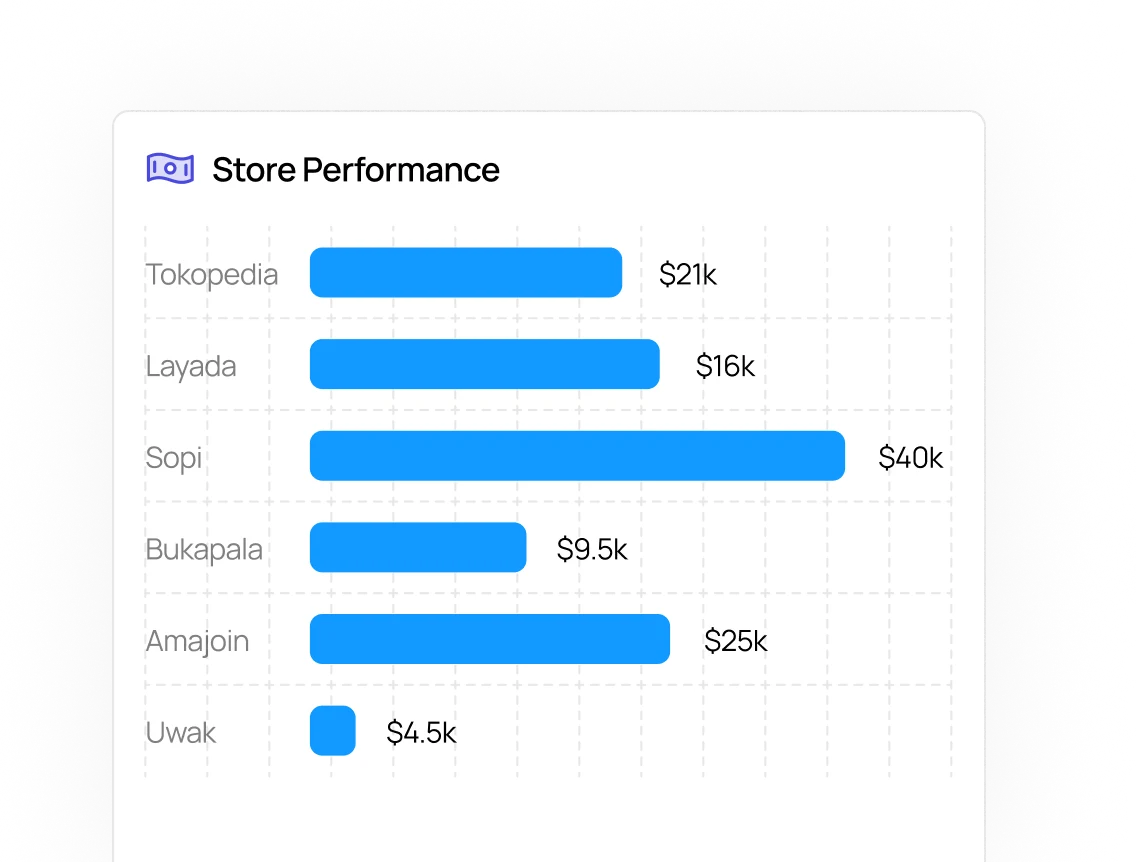This screenshot has height=862, width=1136.
Task: Click the $21k value label
Action: pos(688,274)
